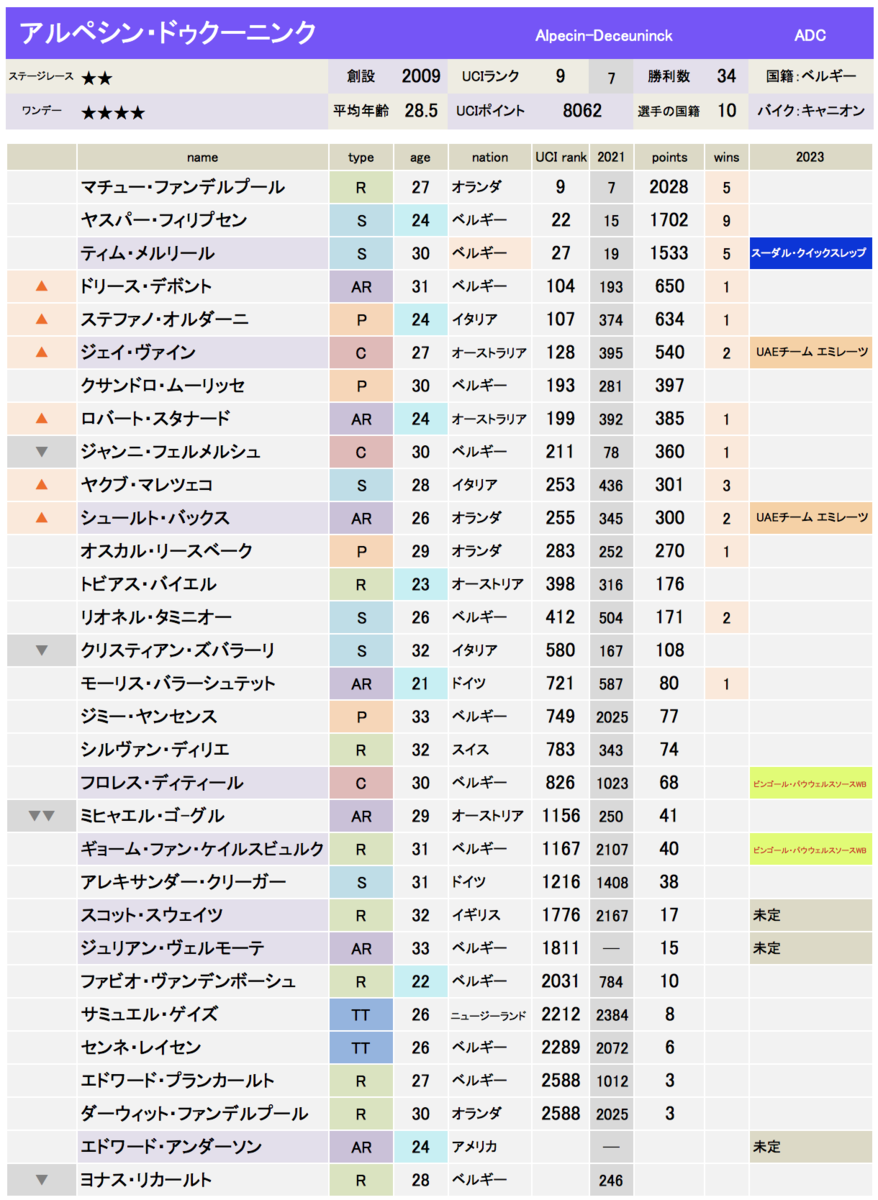
Task: Click the Alpecin-Deceuninck English name
Action: [604, 36]
